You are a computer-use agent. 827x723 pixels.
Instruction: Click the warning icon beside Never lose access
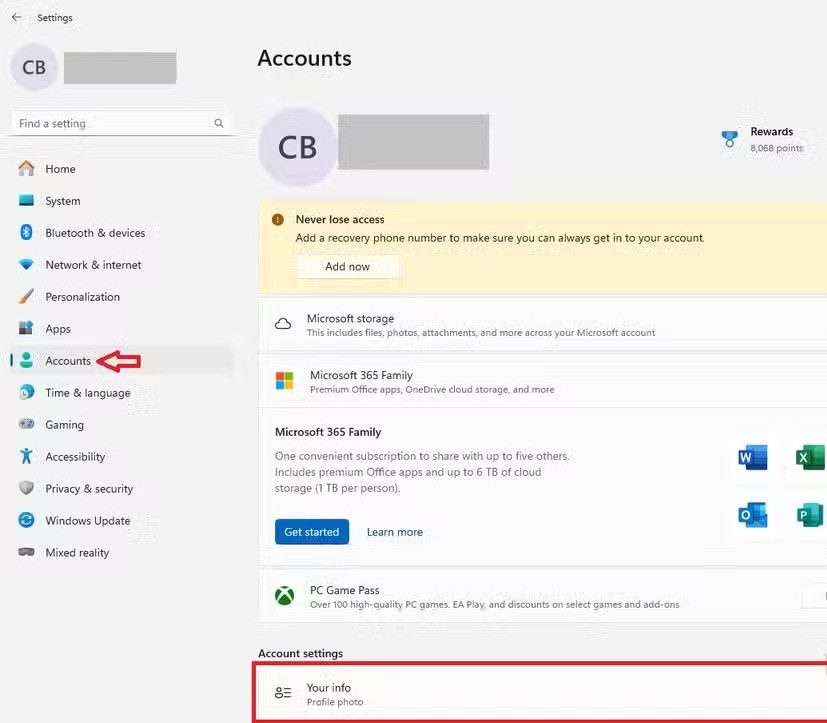coord(278,219)
